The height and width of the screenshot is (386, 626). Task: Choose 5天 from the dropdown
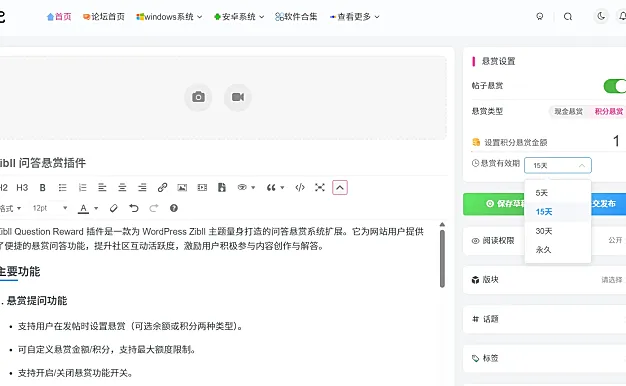click(x=558, y=193)
